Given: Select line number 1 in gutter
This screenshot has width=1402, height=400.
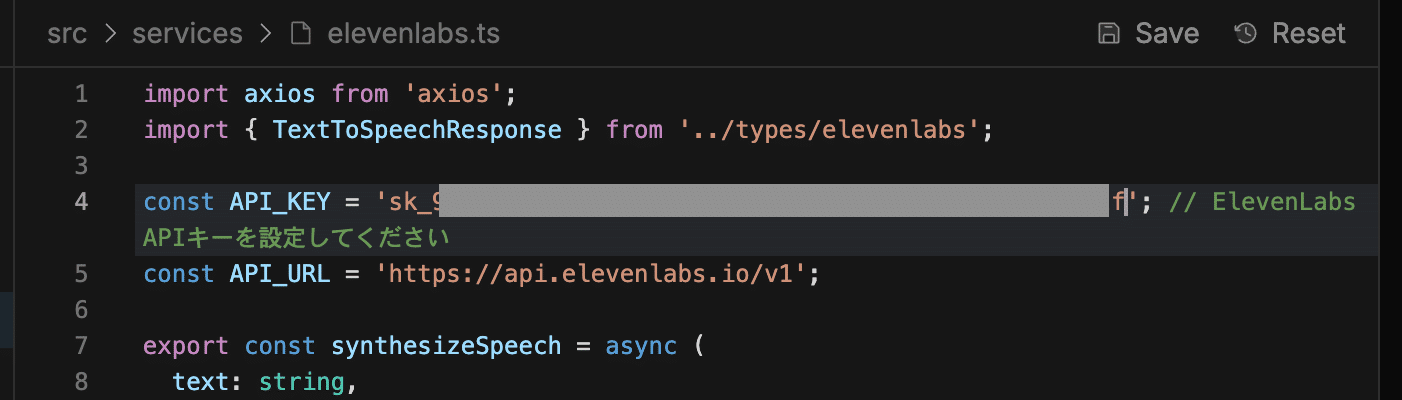Looking at the screenshot, I should tap(81, 95).
